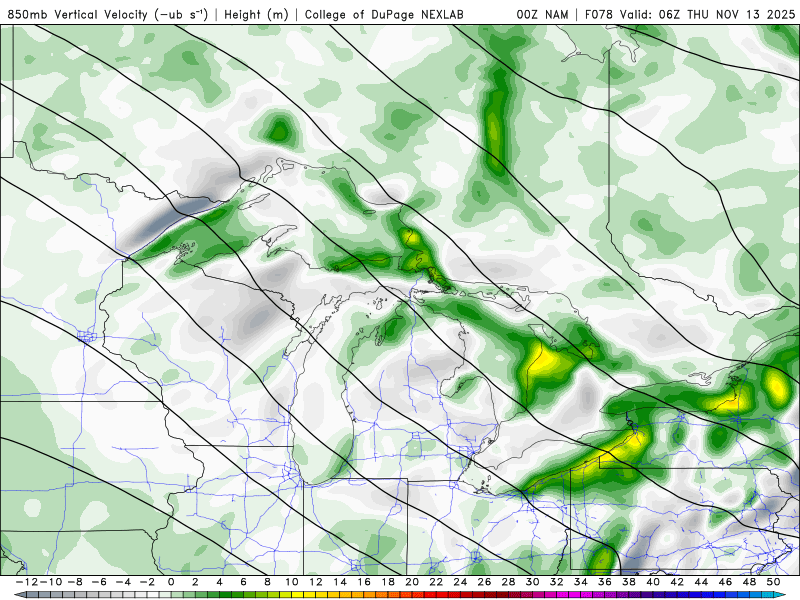Viewport: 800px width, 600px height.
Task: Click the "00Z NAM" model run label
Action: tap(542, 14)
